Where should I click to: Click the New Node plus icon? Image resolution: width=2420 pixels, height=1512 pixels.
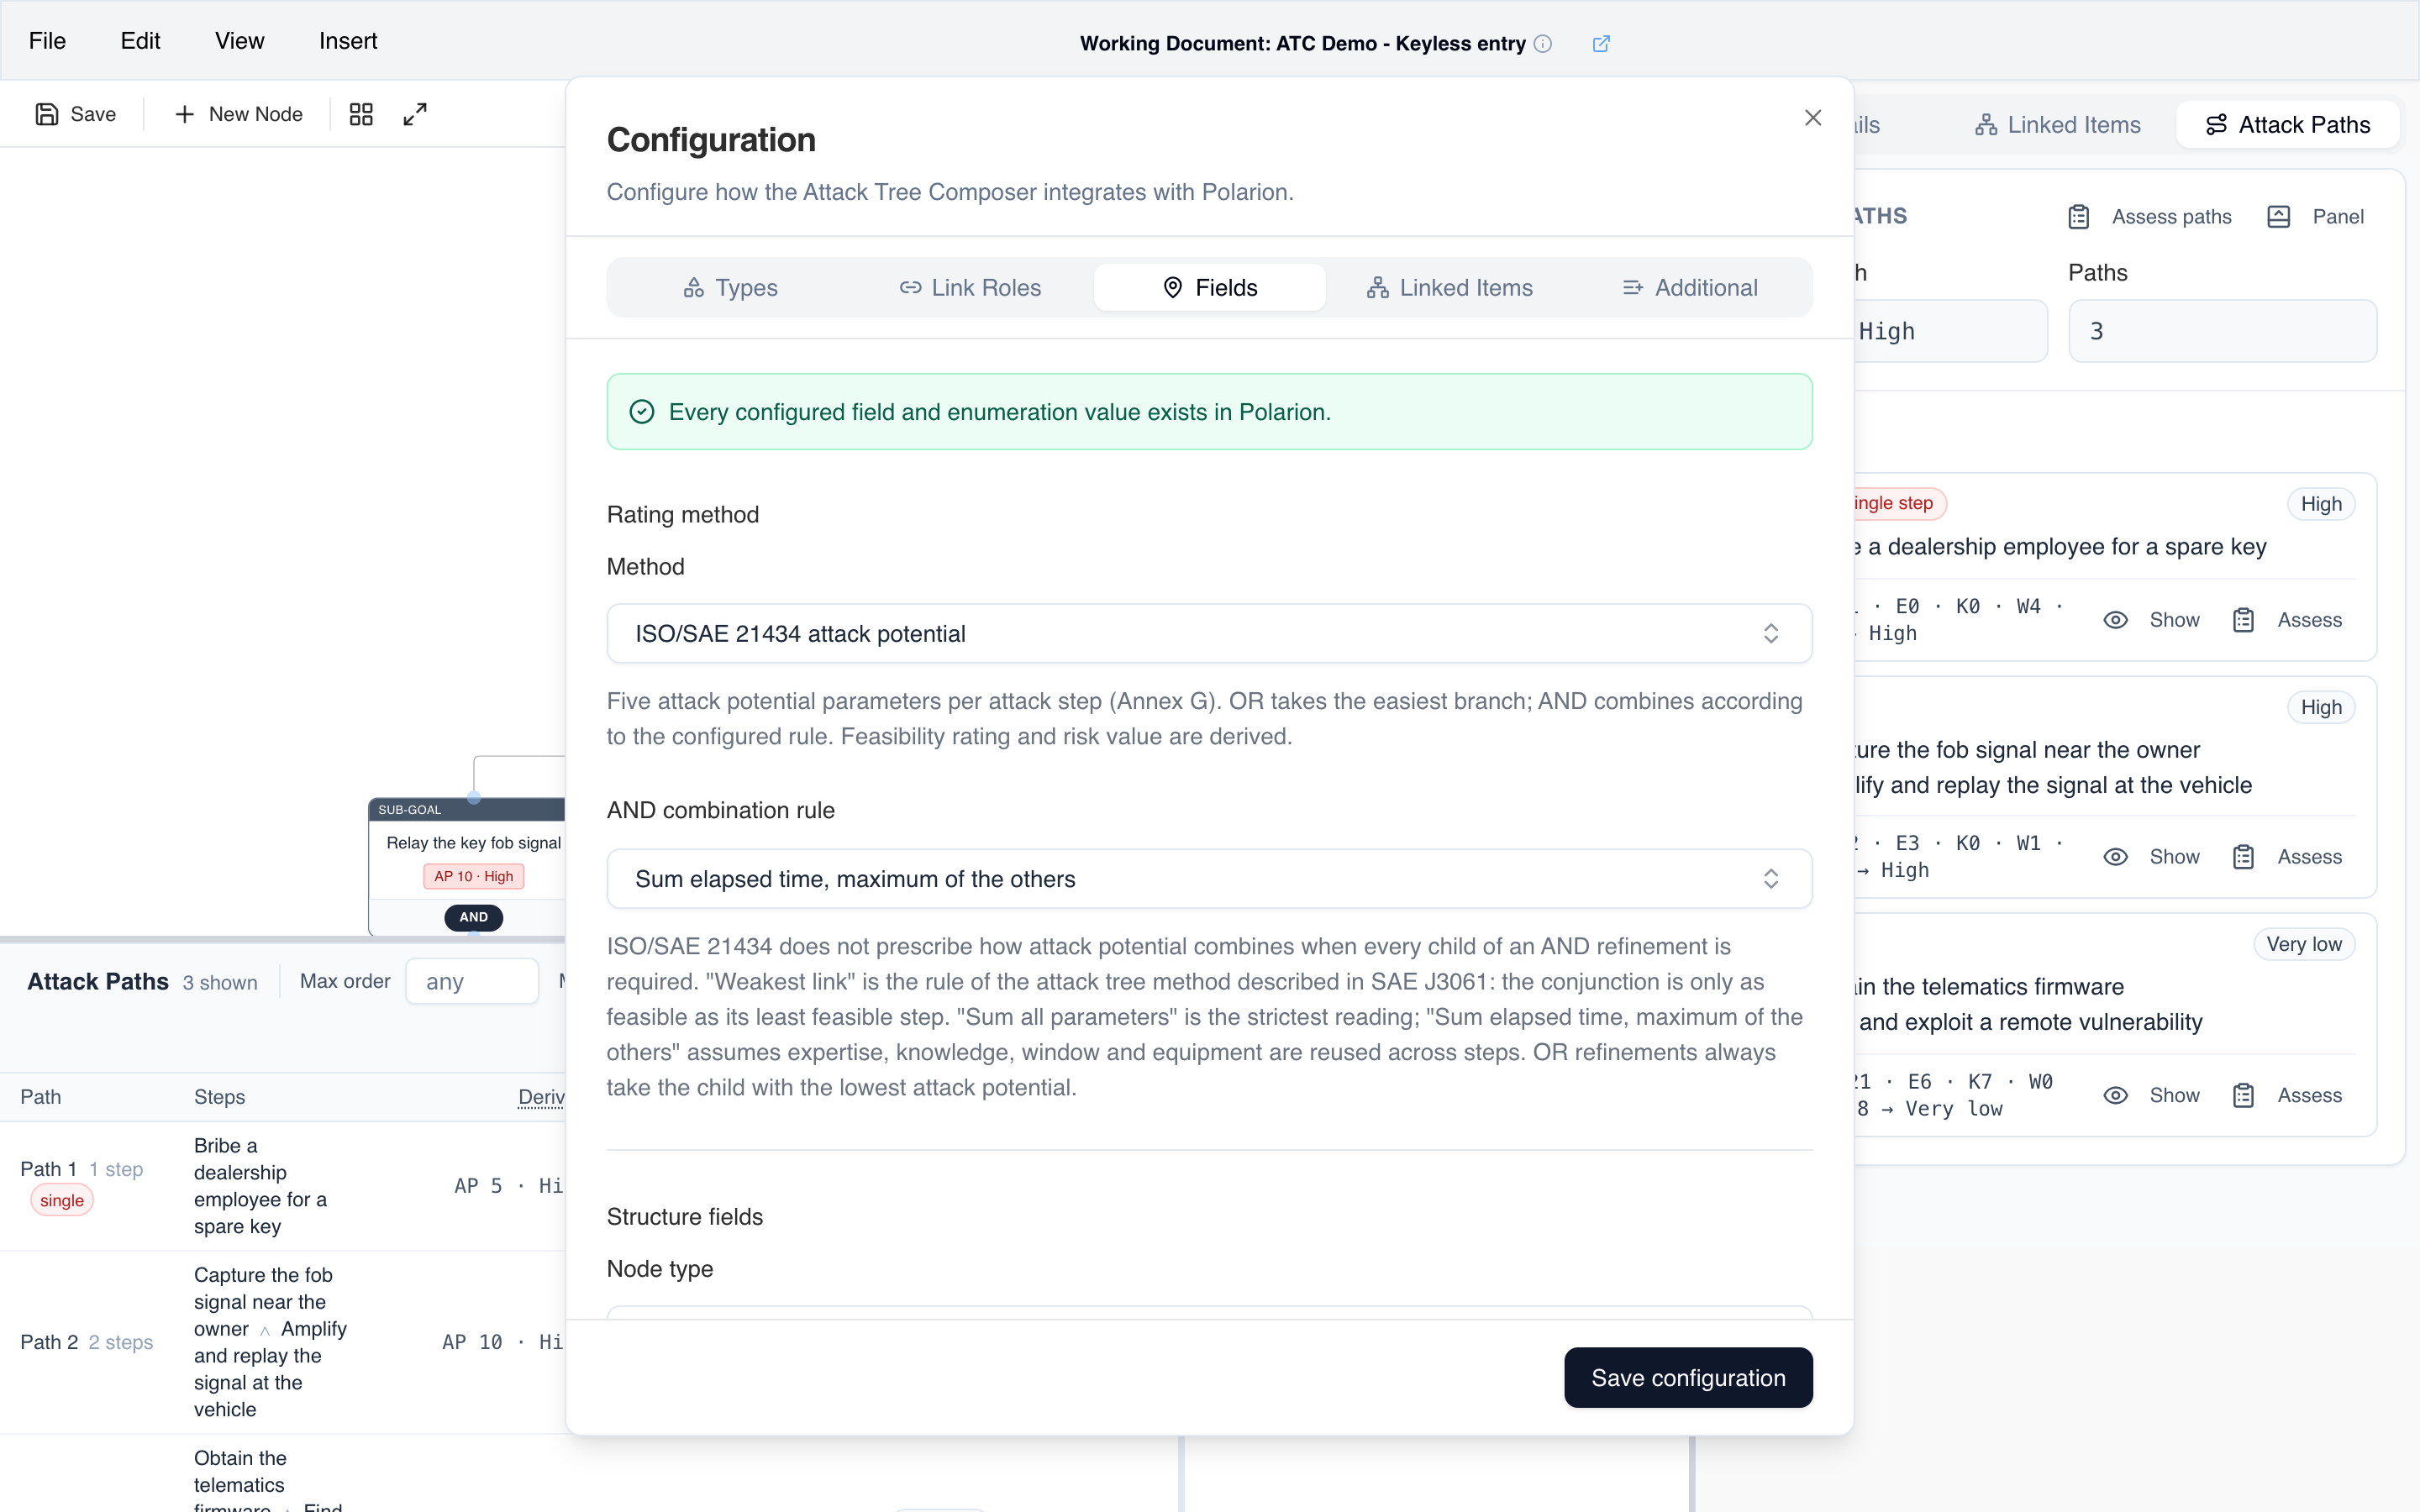(x=184, y=114)
